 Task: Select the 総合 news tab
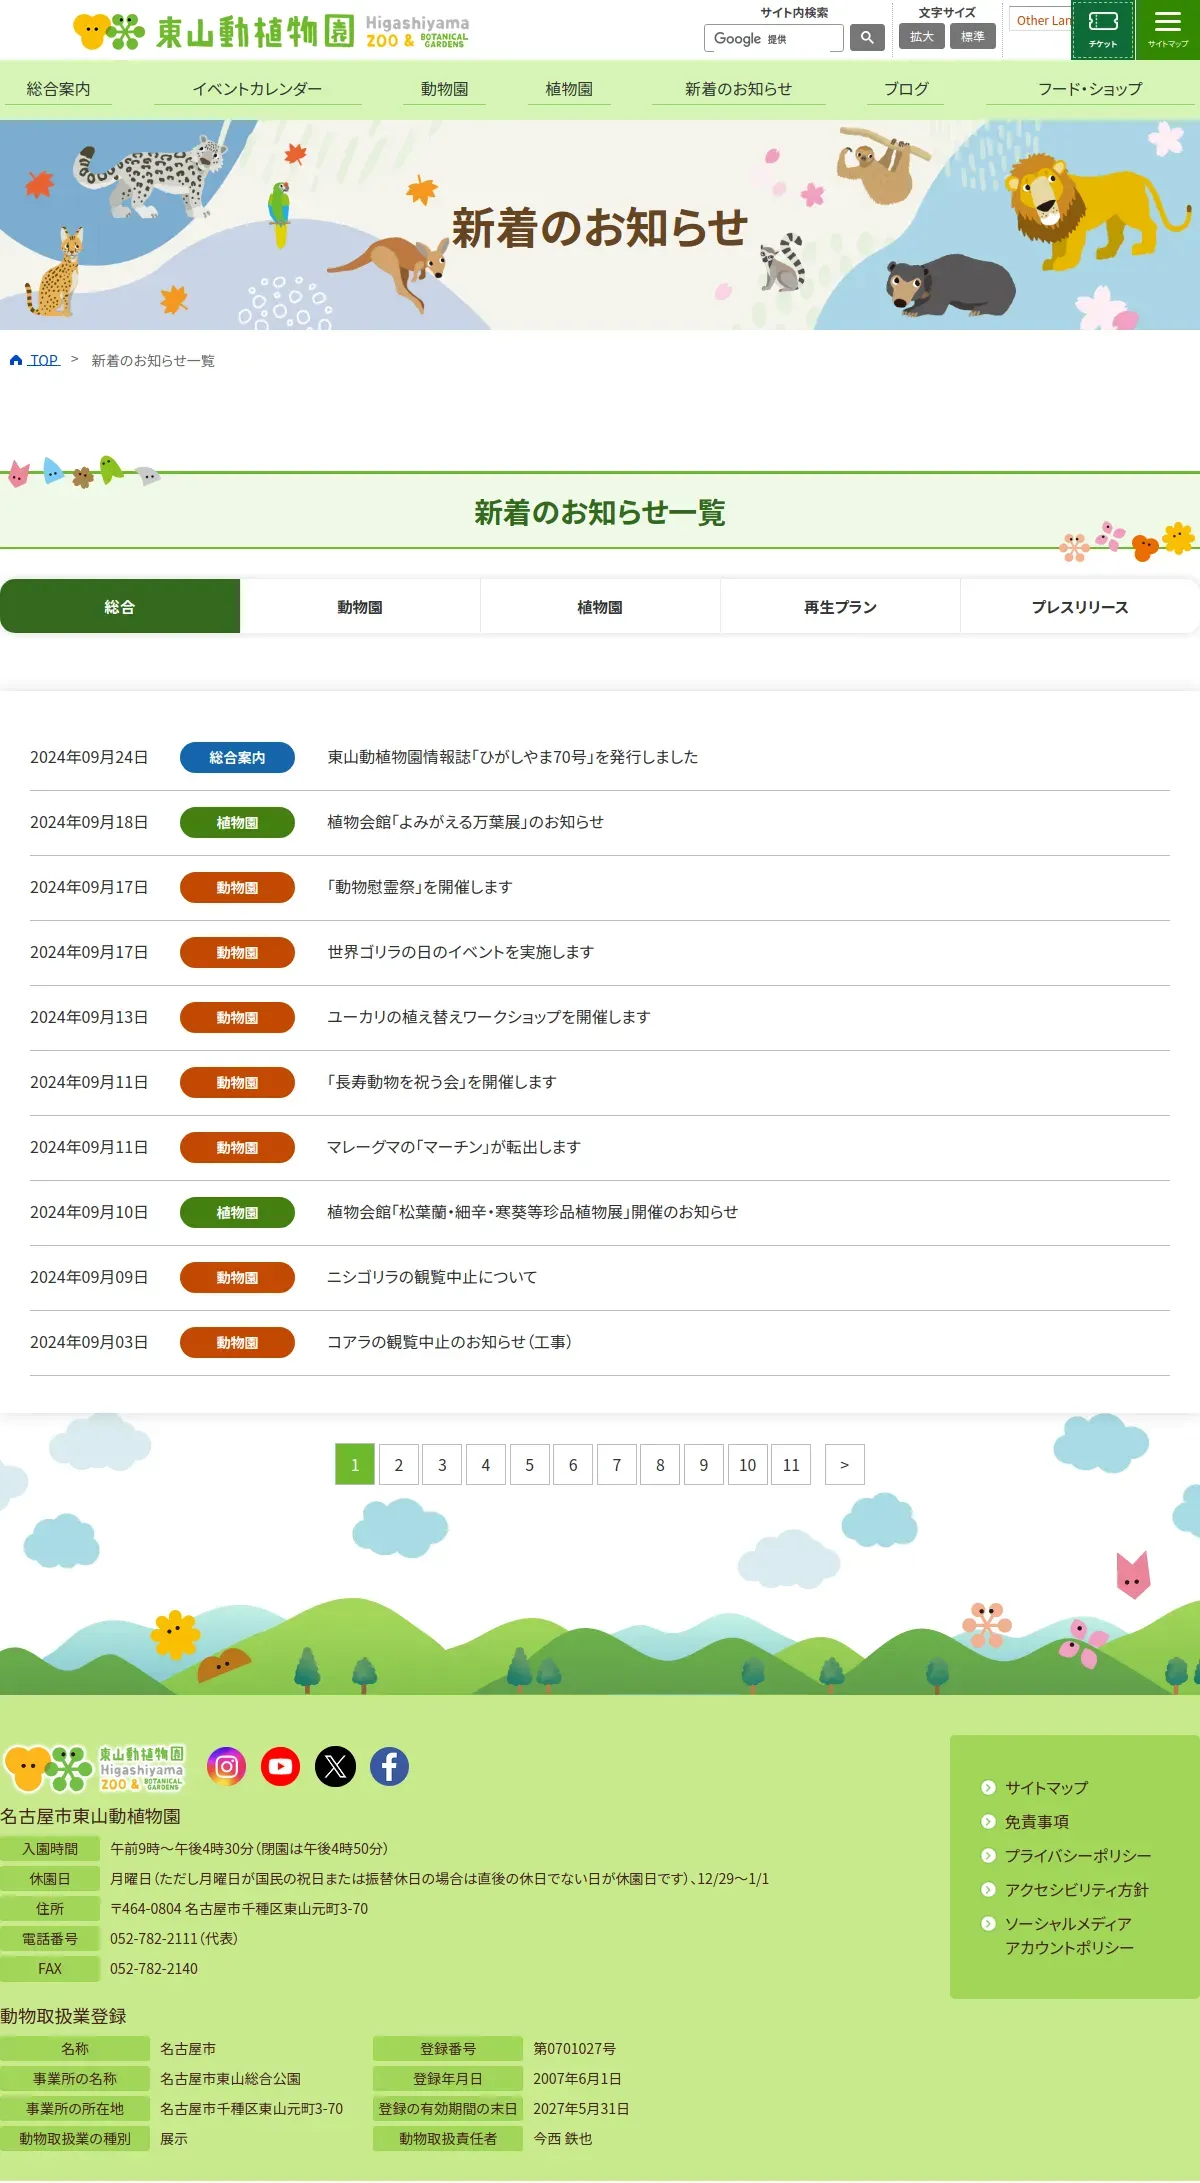(x=120, y=606)
